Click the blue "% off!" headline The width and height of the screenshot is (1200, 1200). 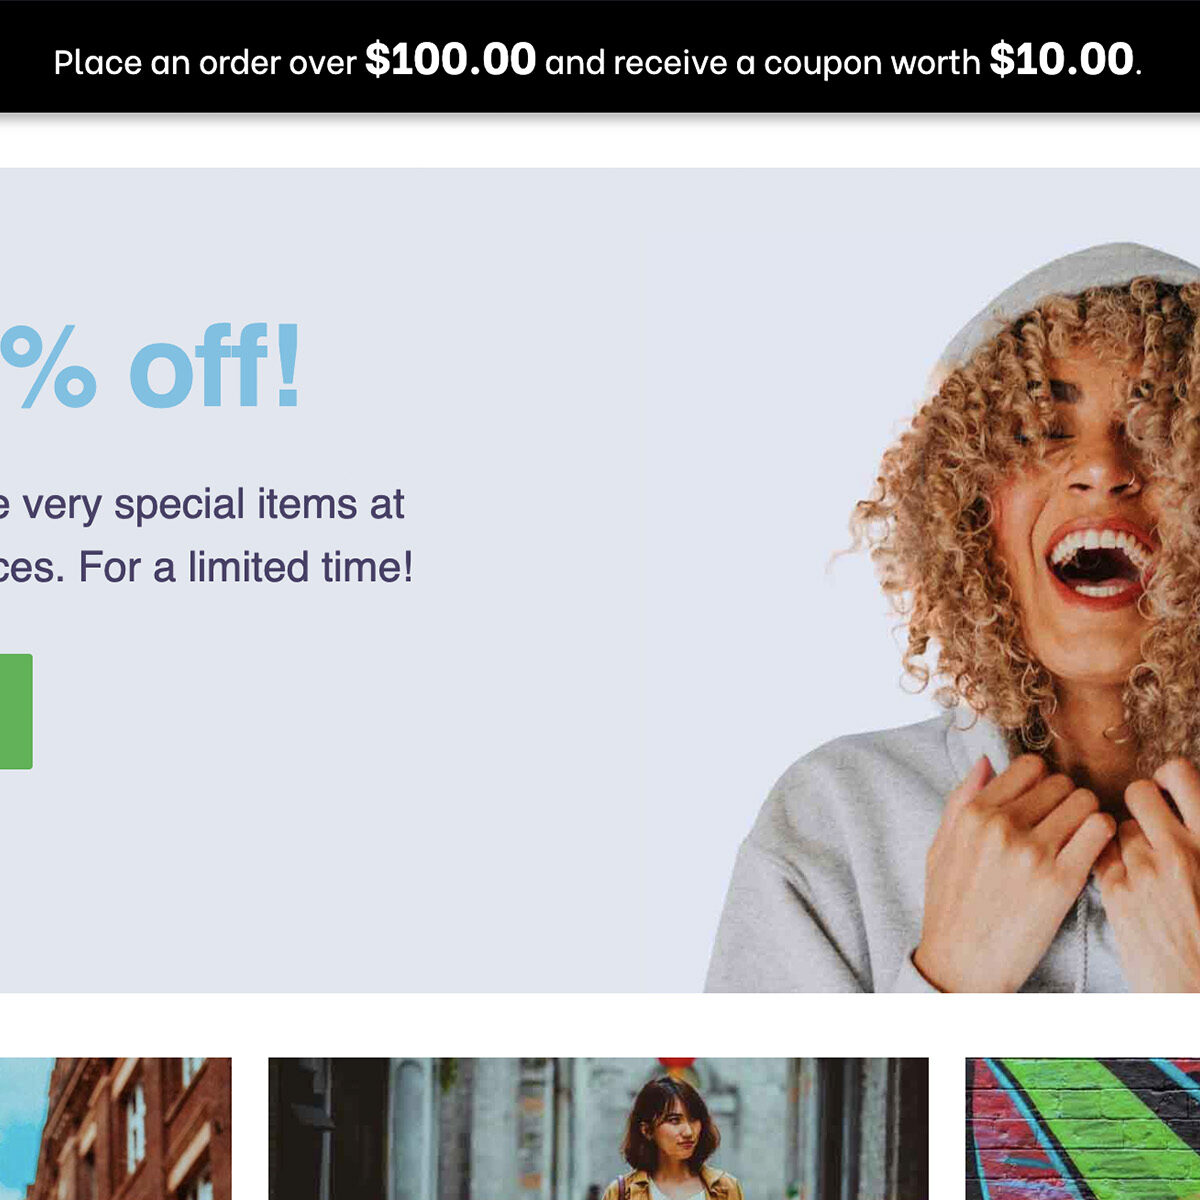(x=150, y=367)
